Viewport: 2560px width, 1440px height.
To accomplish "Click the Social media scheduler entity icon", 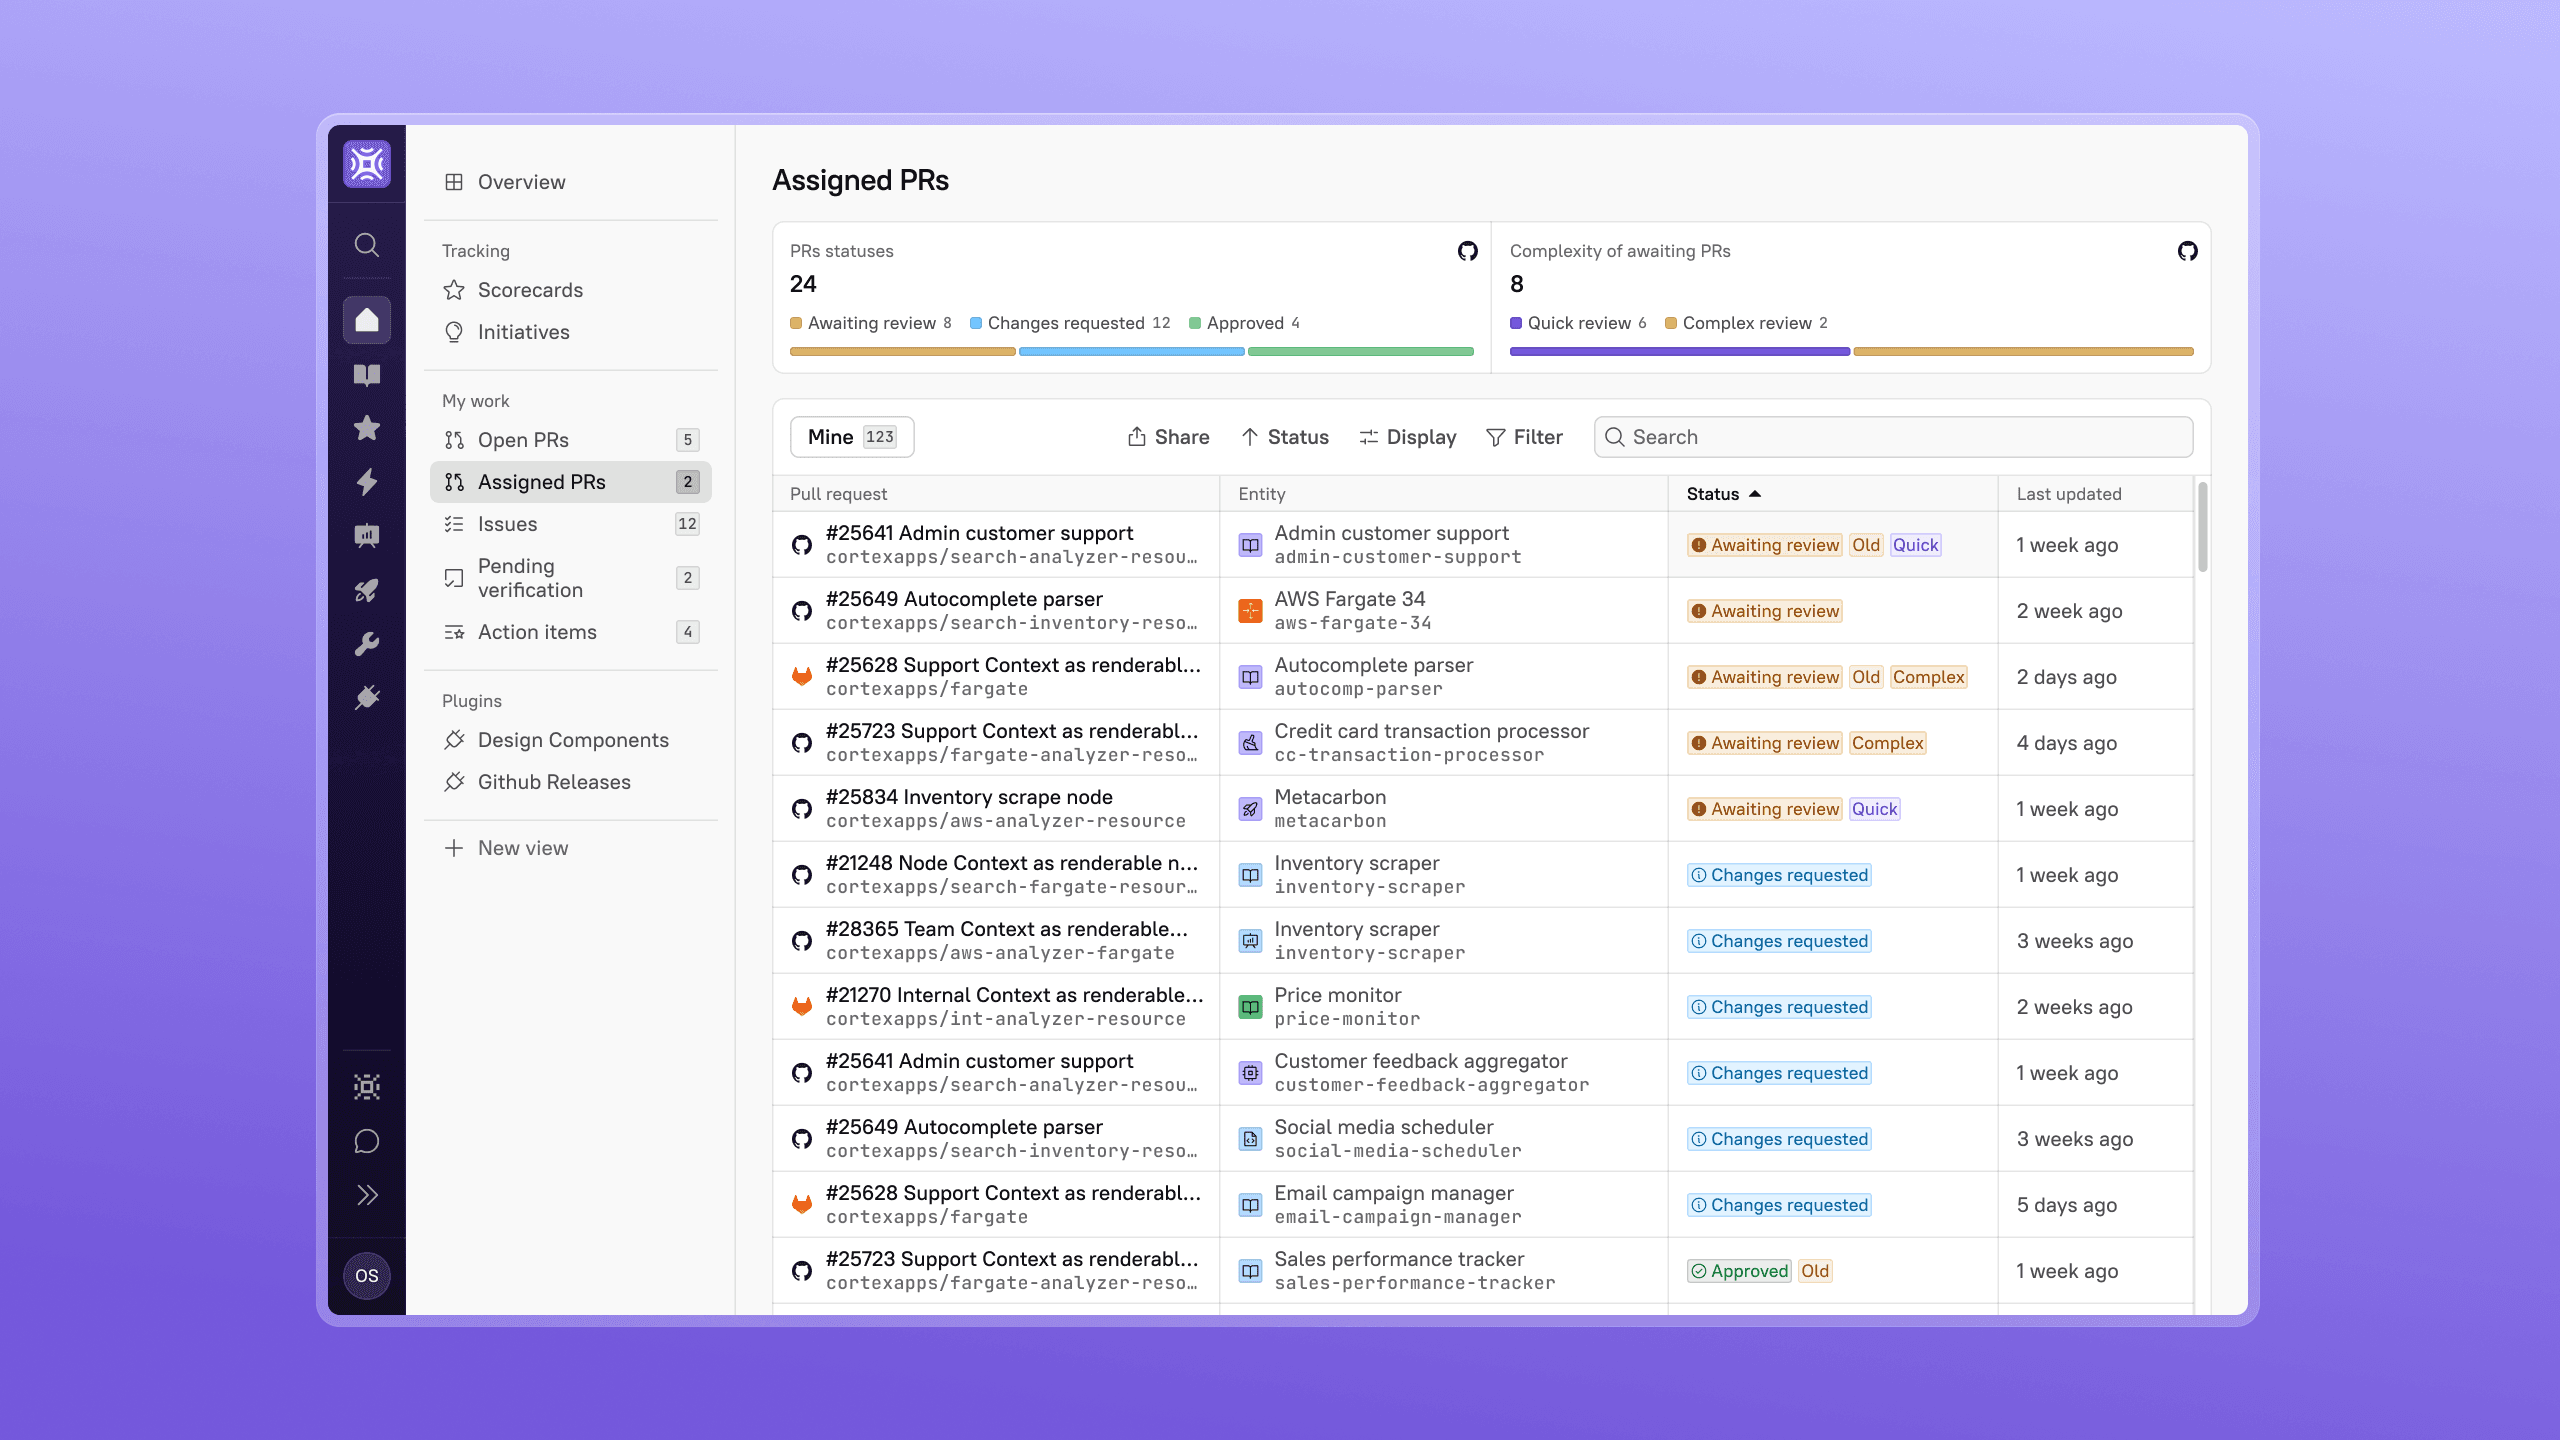I will pos(1250,1139).
